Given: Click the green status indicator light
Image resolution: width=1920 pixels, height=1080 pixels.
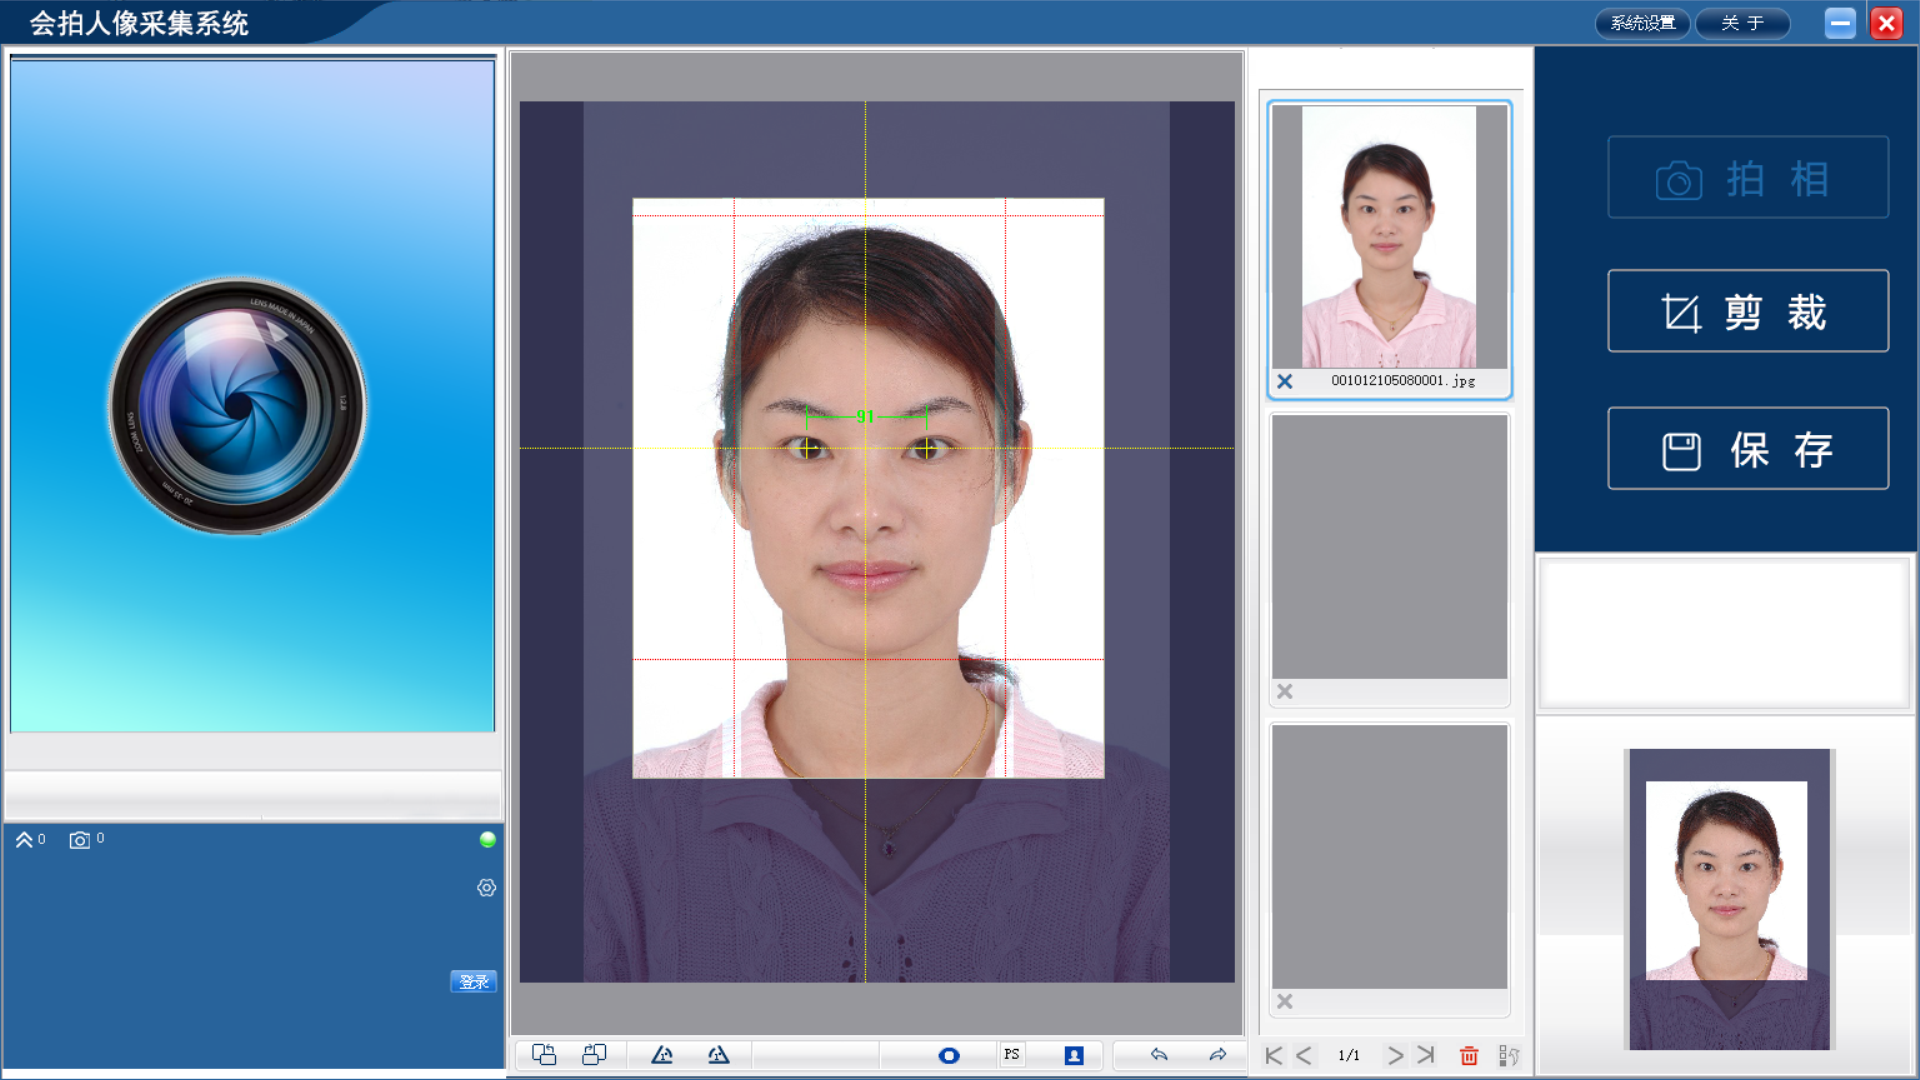Looking at the screenshot, I should pyautogui.click(x=488, y=840).
